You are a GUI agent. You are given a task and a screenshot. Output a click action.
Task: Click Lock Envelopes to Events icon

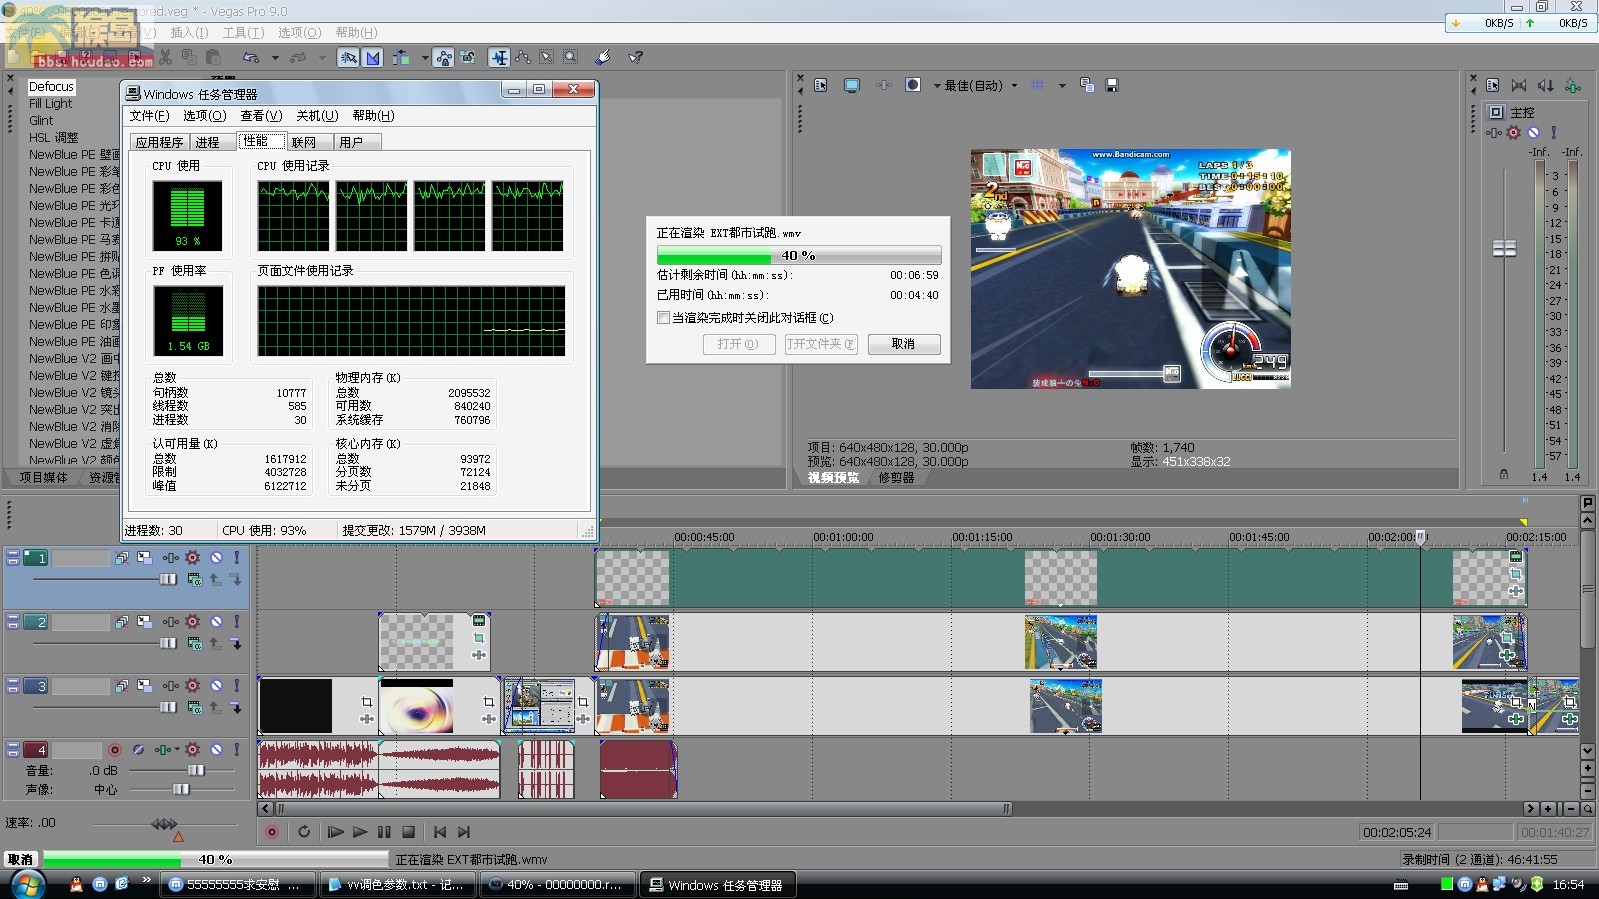(x=444, y=58)
